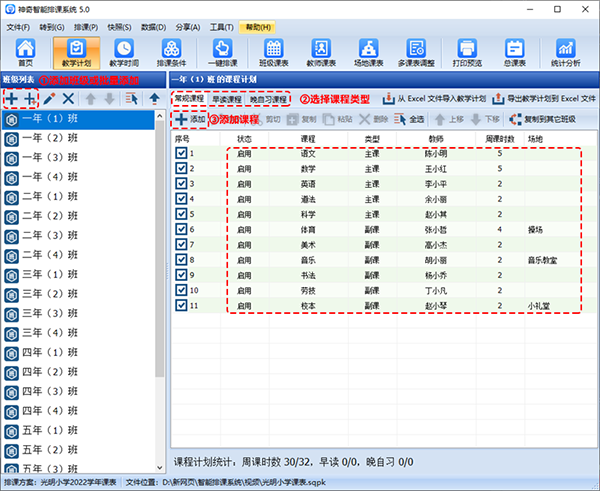Screen dimensions: 600x491
Task: Click the pencil edit icon in class list
Action: coord(48,98)
